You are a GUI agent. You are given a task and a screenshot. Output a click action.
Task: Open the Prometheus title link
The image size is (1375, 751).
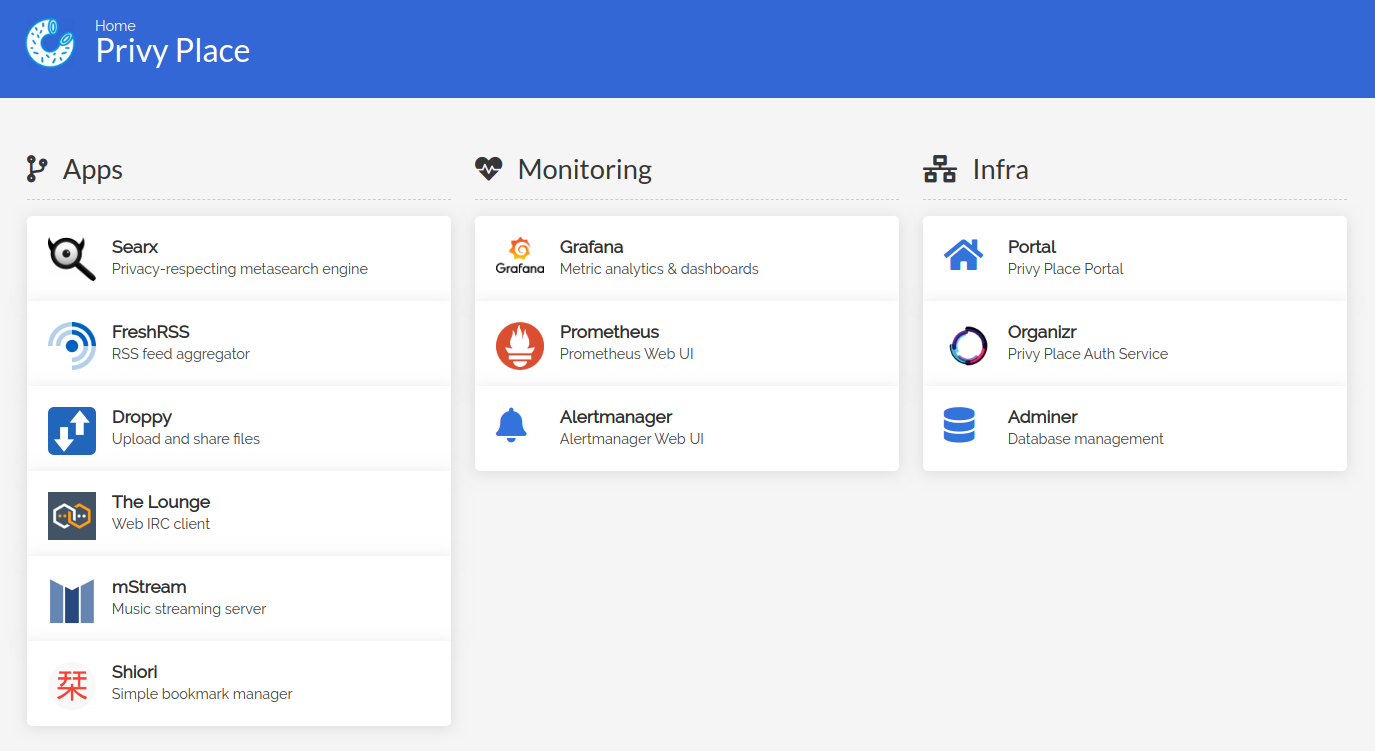tap(610, 332)
